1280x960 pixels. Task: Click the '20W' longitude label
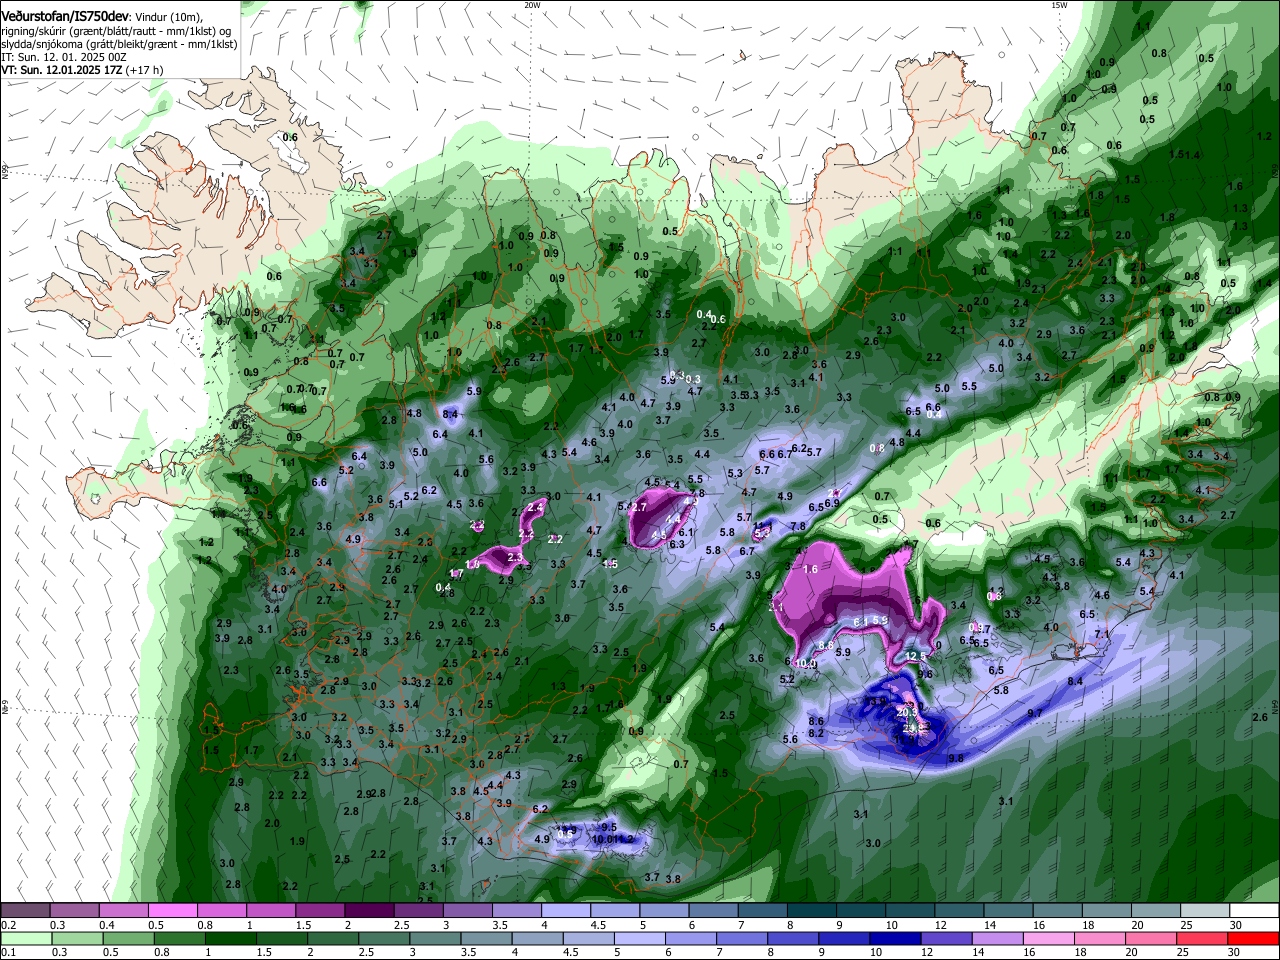(532, 5)
